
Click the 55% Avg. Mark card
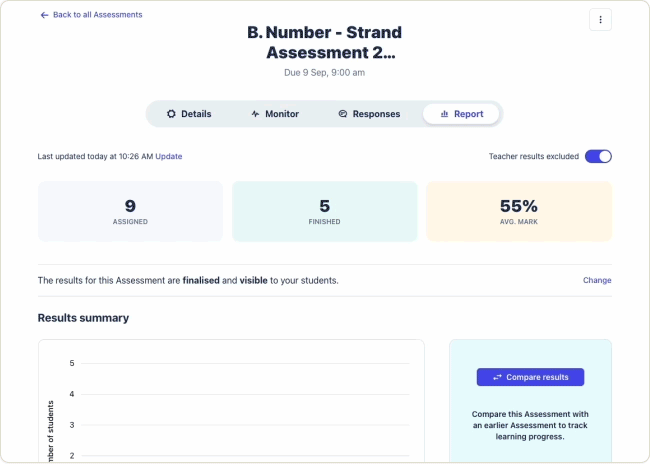pyautogui.click(x=518, y=211)
